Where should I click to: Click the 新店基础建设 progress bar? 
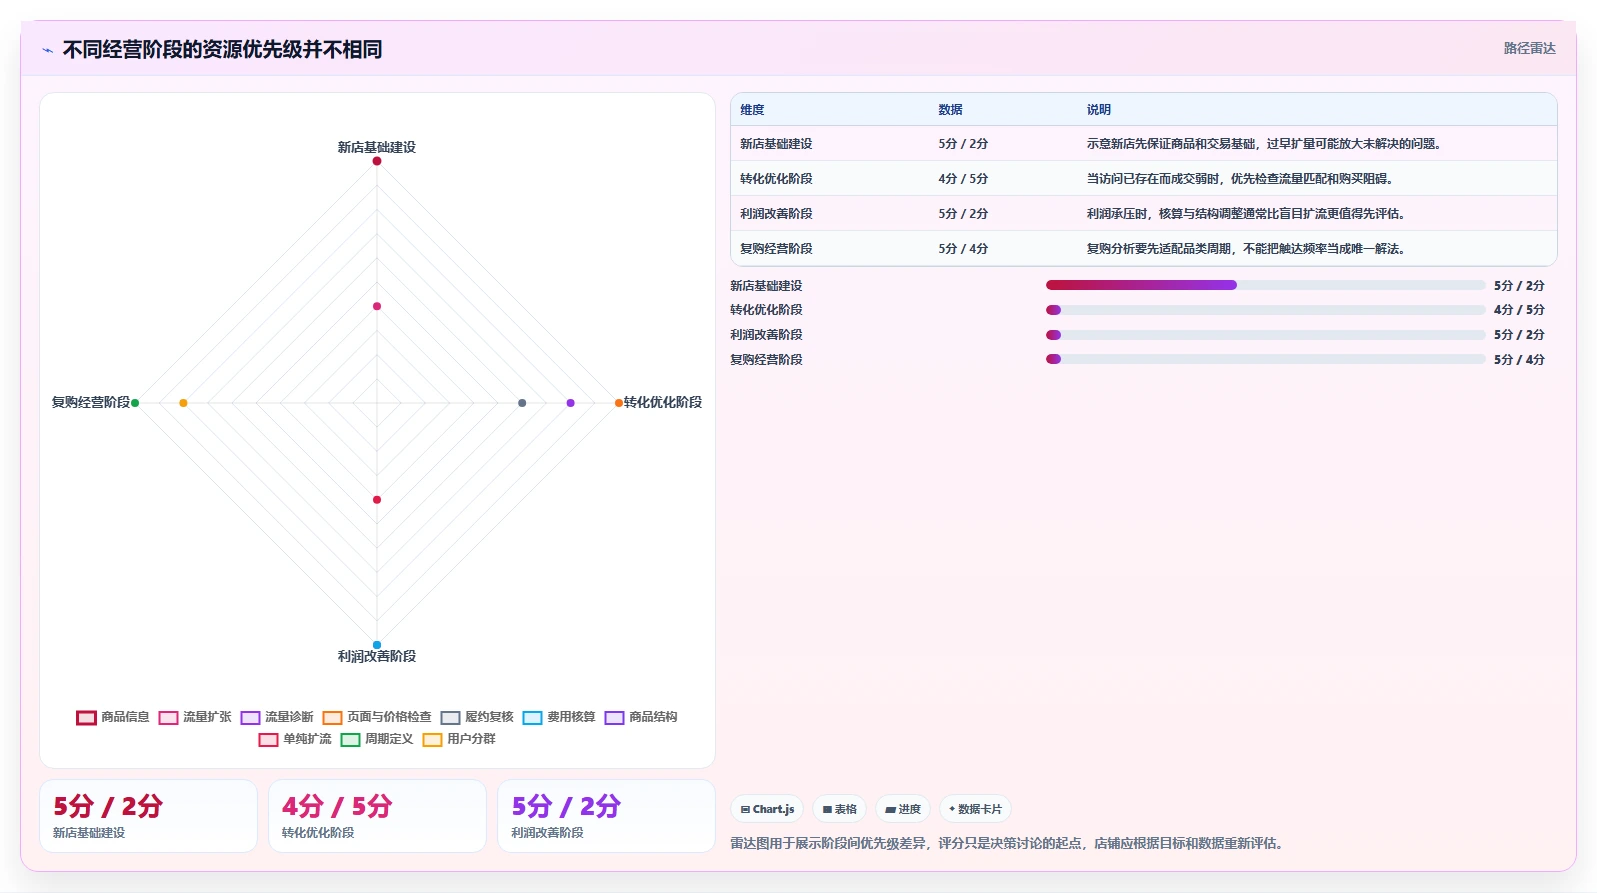tap(1265, 285)
